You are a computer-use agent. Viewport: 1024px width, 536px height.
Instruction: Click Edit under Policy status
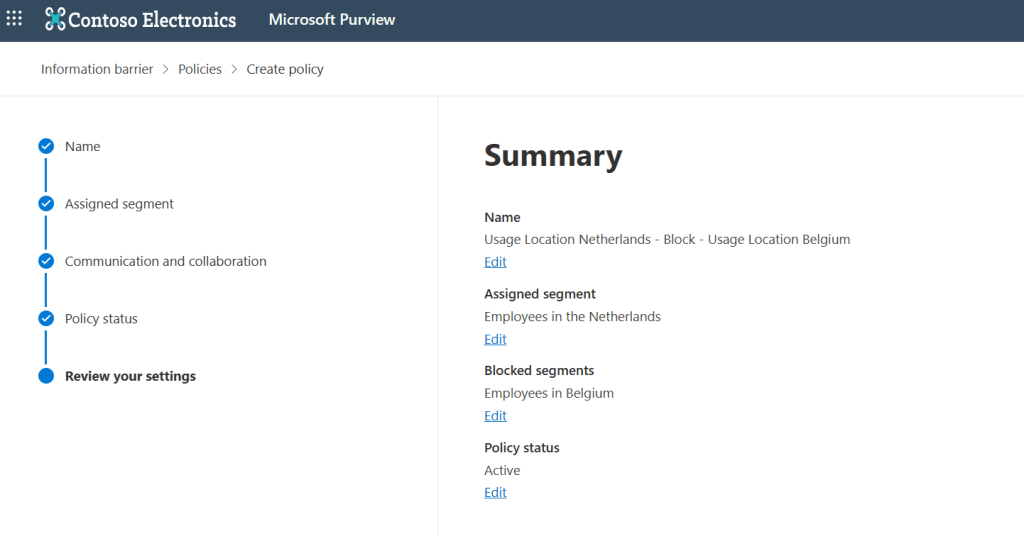pos(495,493)
